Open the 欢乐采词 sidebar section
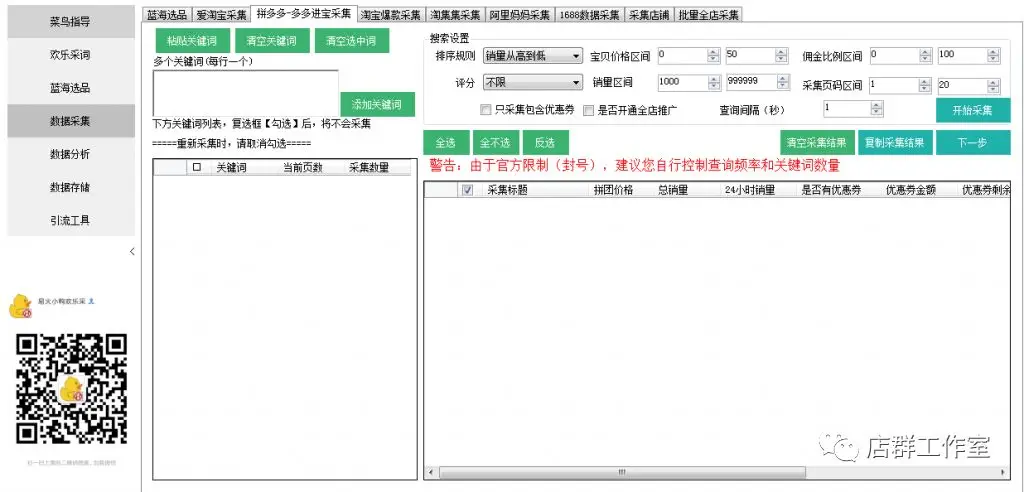The image size is (1024, 492). (x=71, y=55)
